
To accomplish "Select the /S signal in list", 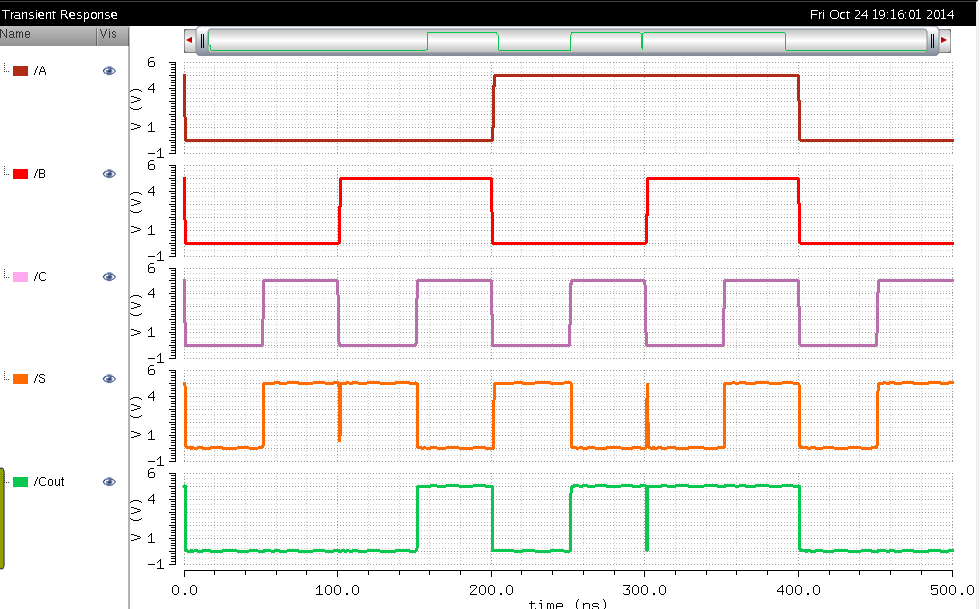I will coord(40,379).
